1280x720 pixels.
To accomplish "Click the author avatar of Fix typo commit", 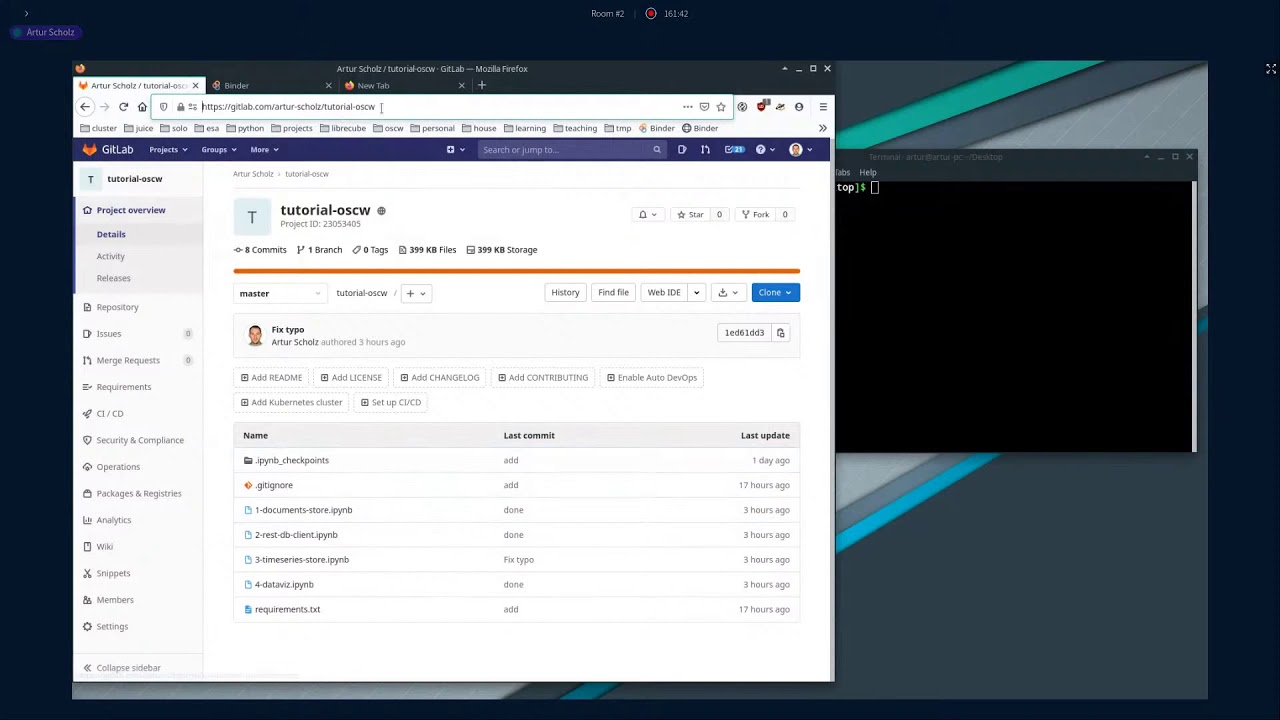I will (x=255, y=336).
